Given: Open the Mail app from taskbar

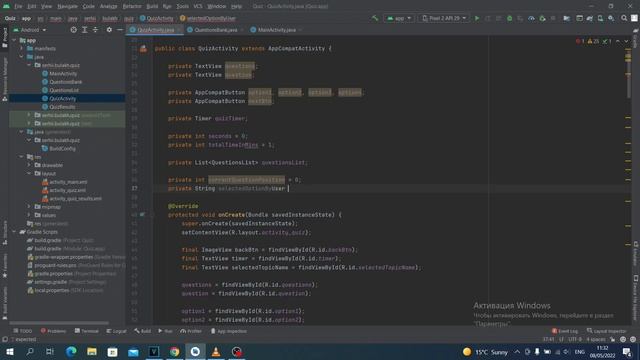Looking at the screenshot, I should click(x=133, y=352).
